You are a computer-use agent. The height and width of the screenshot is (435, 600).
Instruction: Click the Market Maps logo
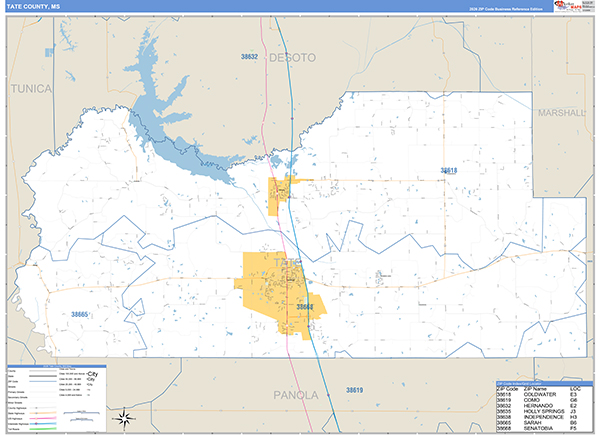click(x=576, y=6)
